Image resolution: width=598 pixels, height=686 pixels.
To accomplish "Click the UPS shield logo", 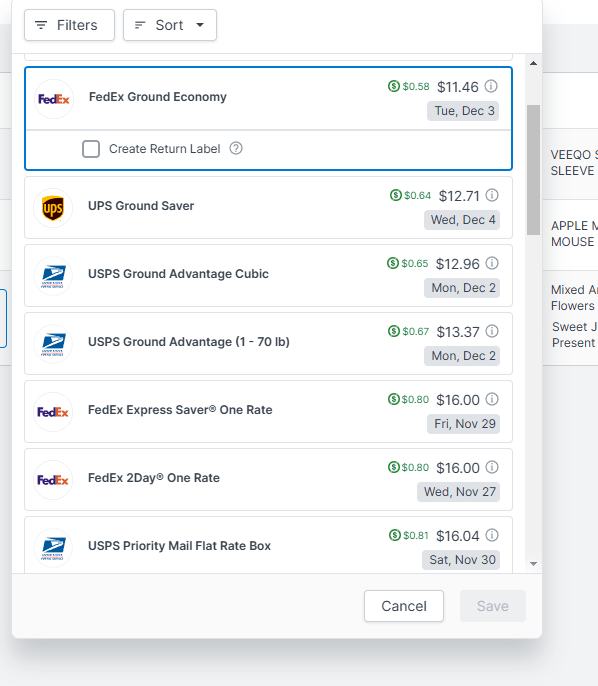I will [53, 208].
